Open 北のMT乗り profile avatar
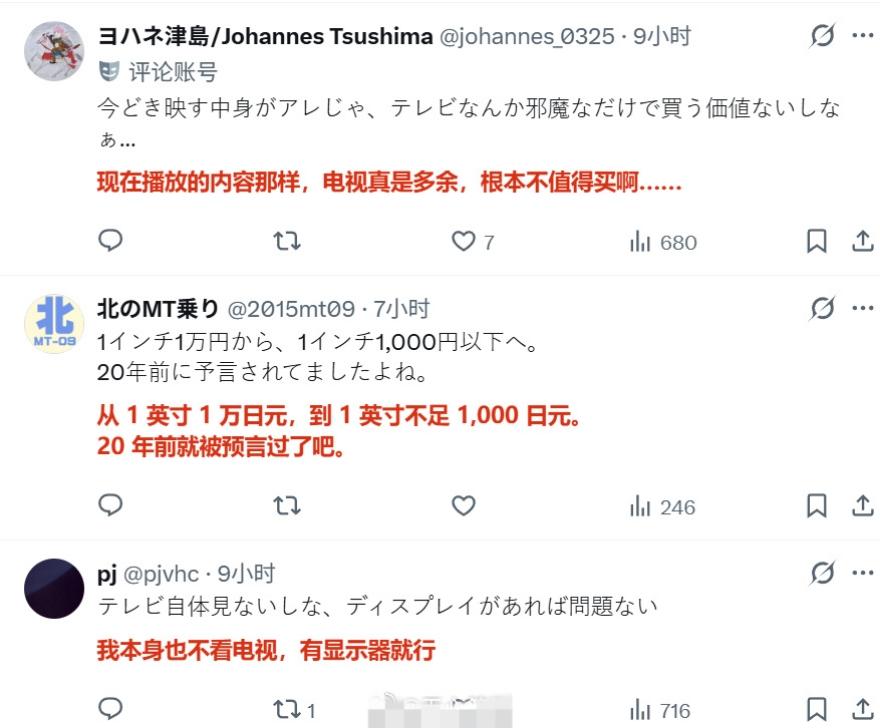The height and width of the screenshot is (728, 880). coord(54,324)
